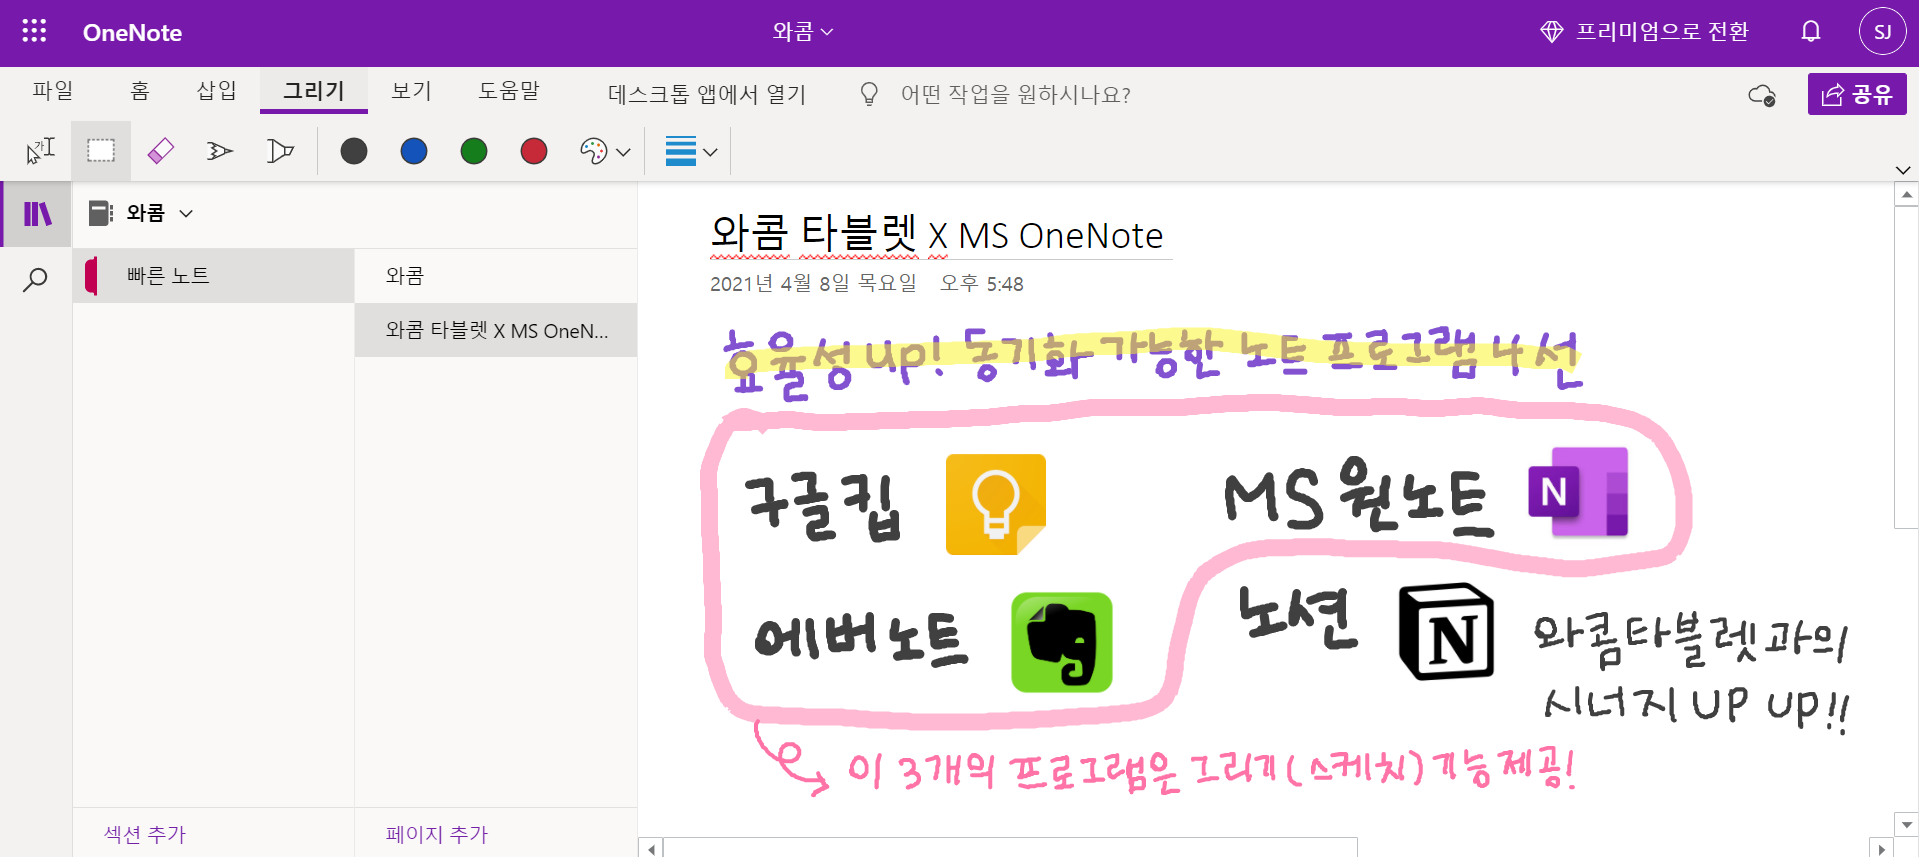1919x857 pixels.
Task: Open the app launcher grid icon
Action: (34, 31)
